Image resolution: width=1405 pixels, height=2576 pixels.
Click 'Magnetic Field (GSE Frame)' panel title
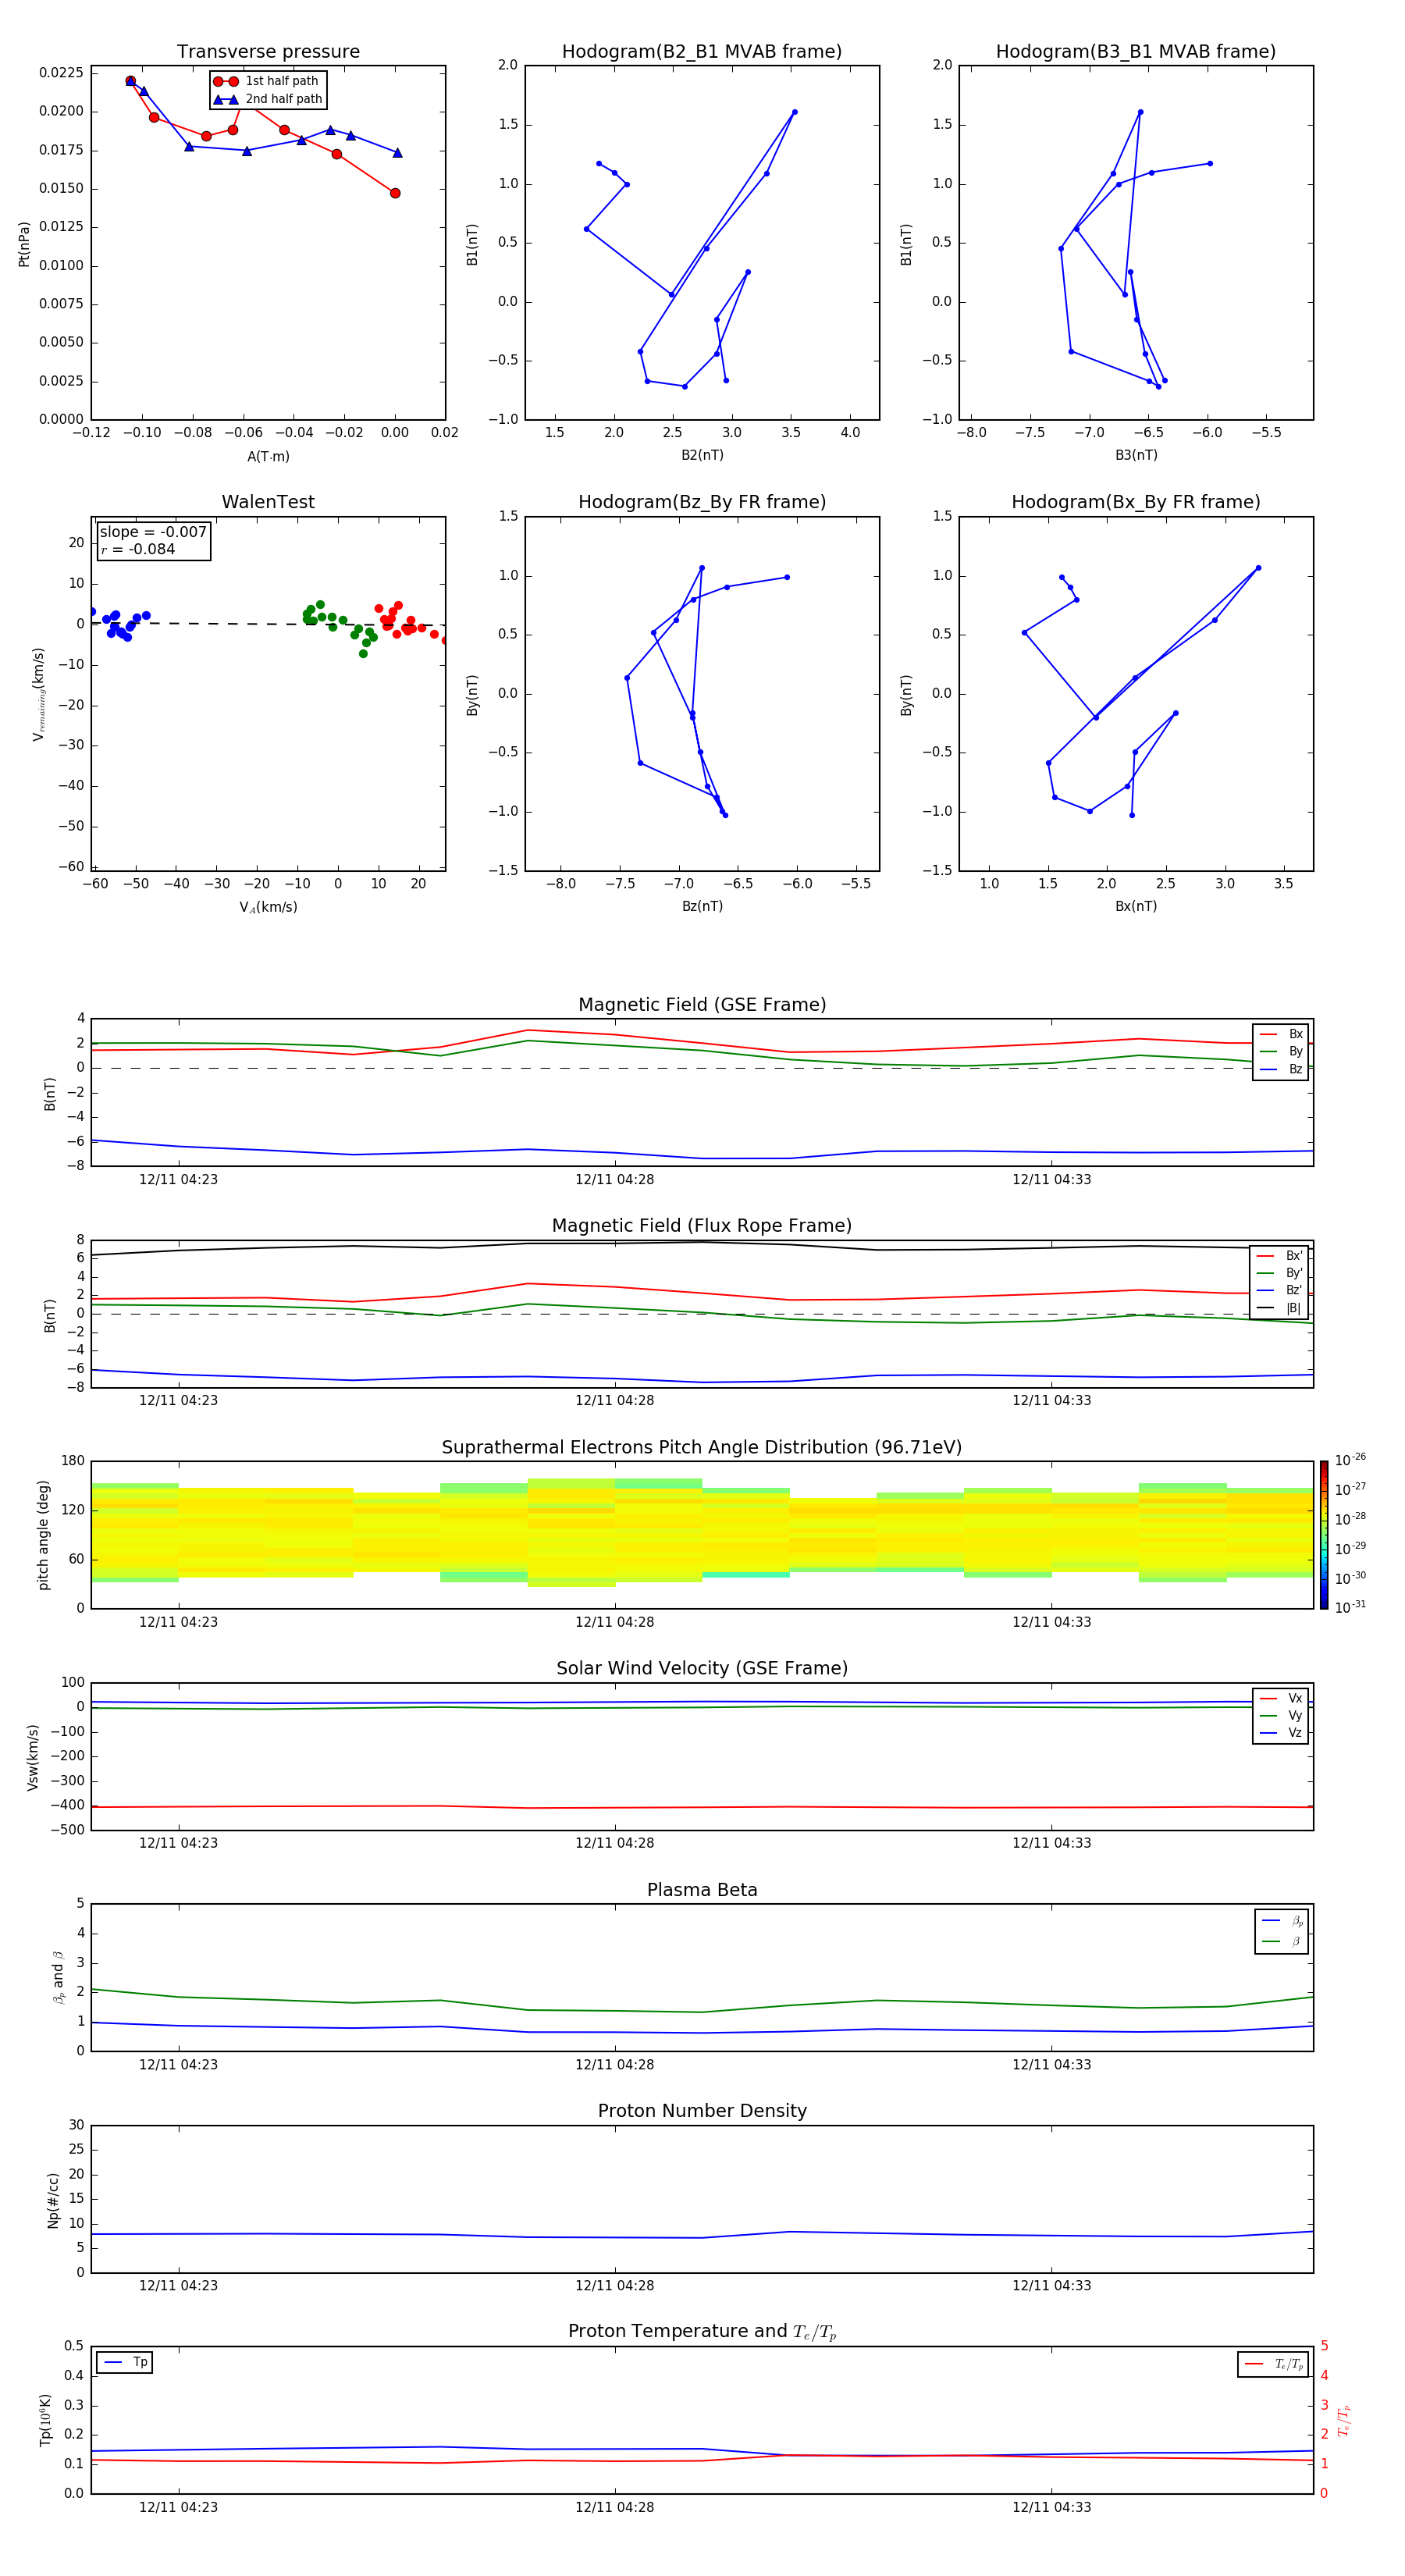[x=702, y=1005]
